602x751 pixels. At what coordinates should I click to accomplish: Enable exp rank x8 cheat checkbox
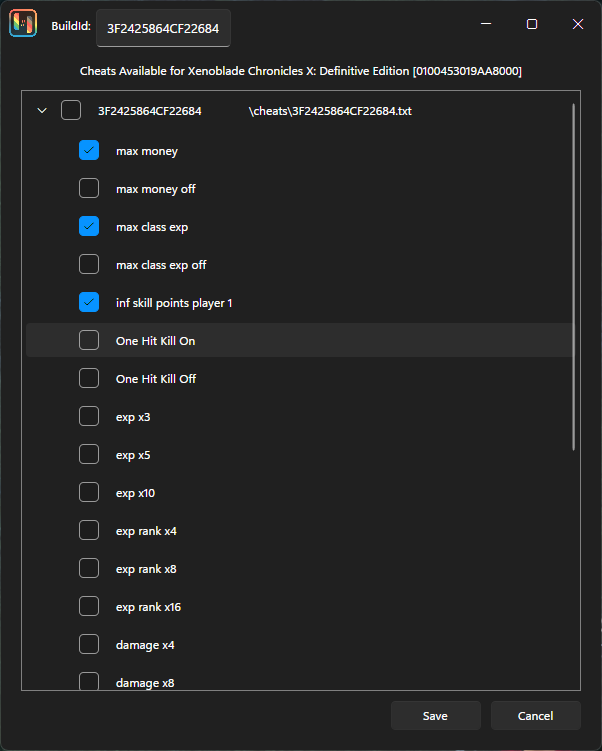[89, 568]
